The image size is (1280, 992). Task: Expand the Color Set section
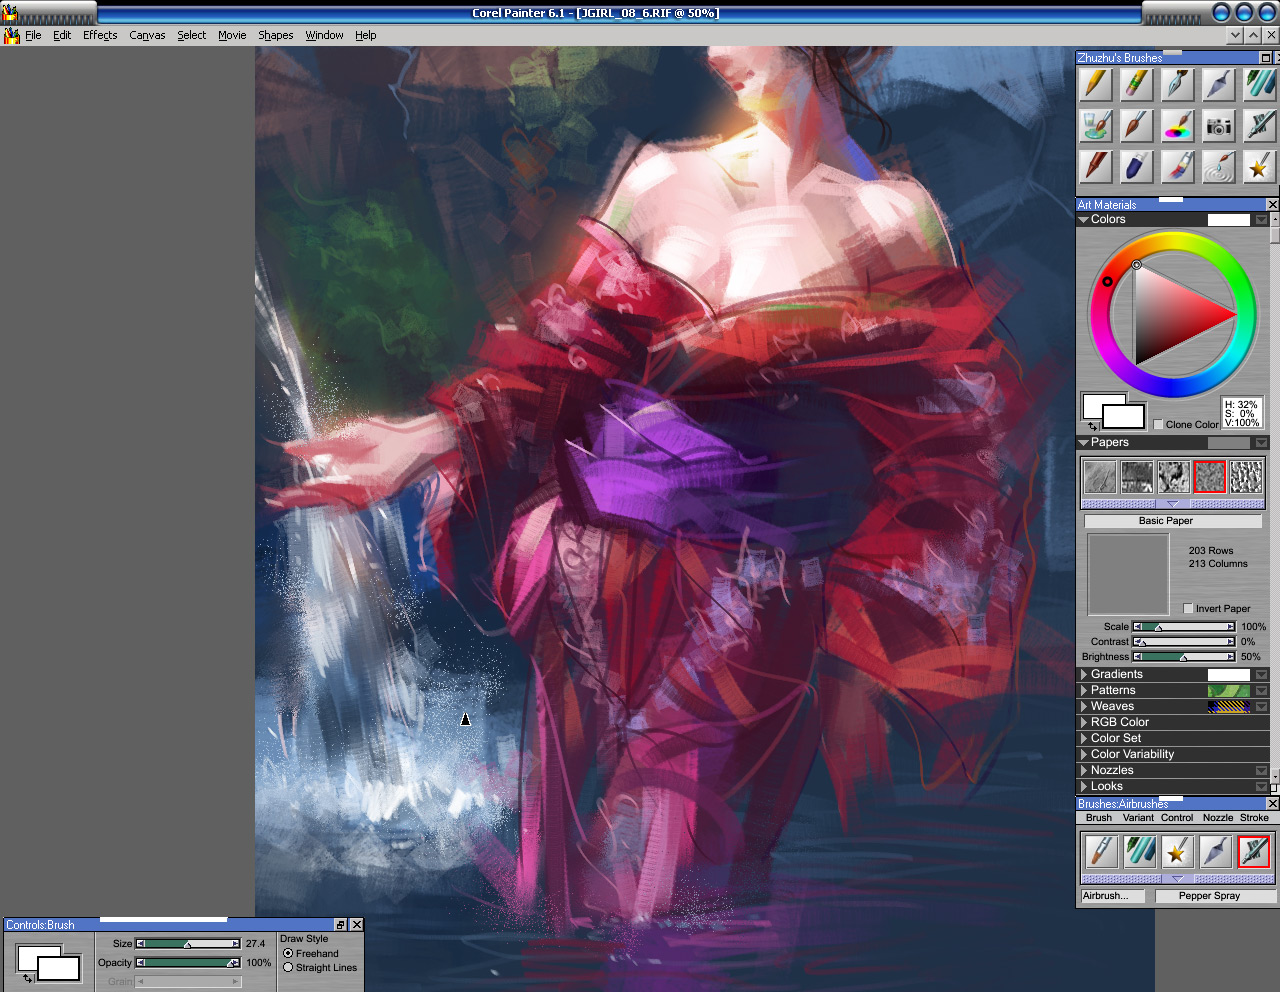pyautogui.click(x=1084, y=739)
